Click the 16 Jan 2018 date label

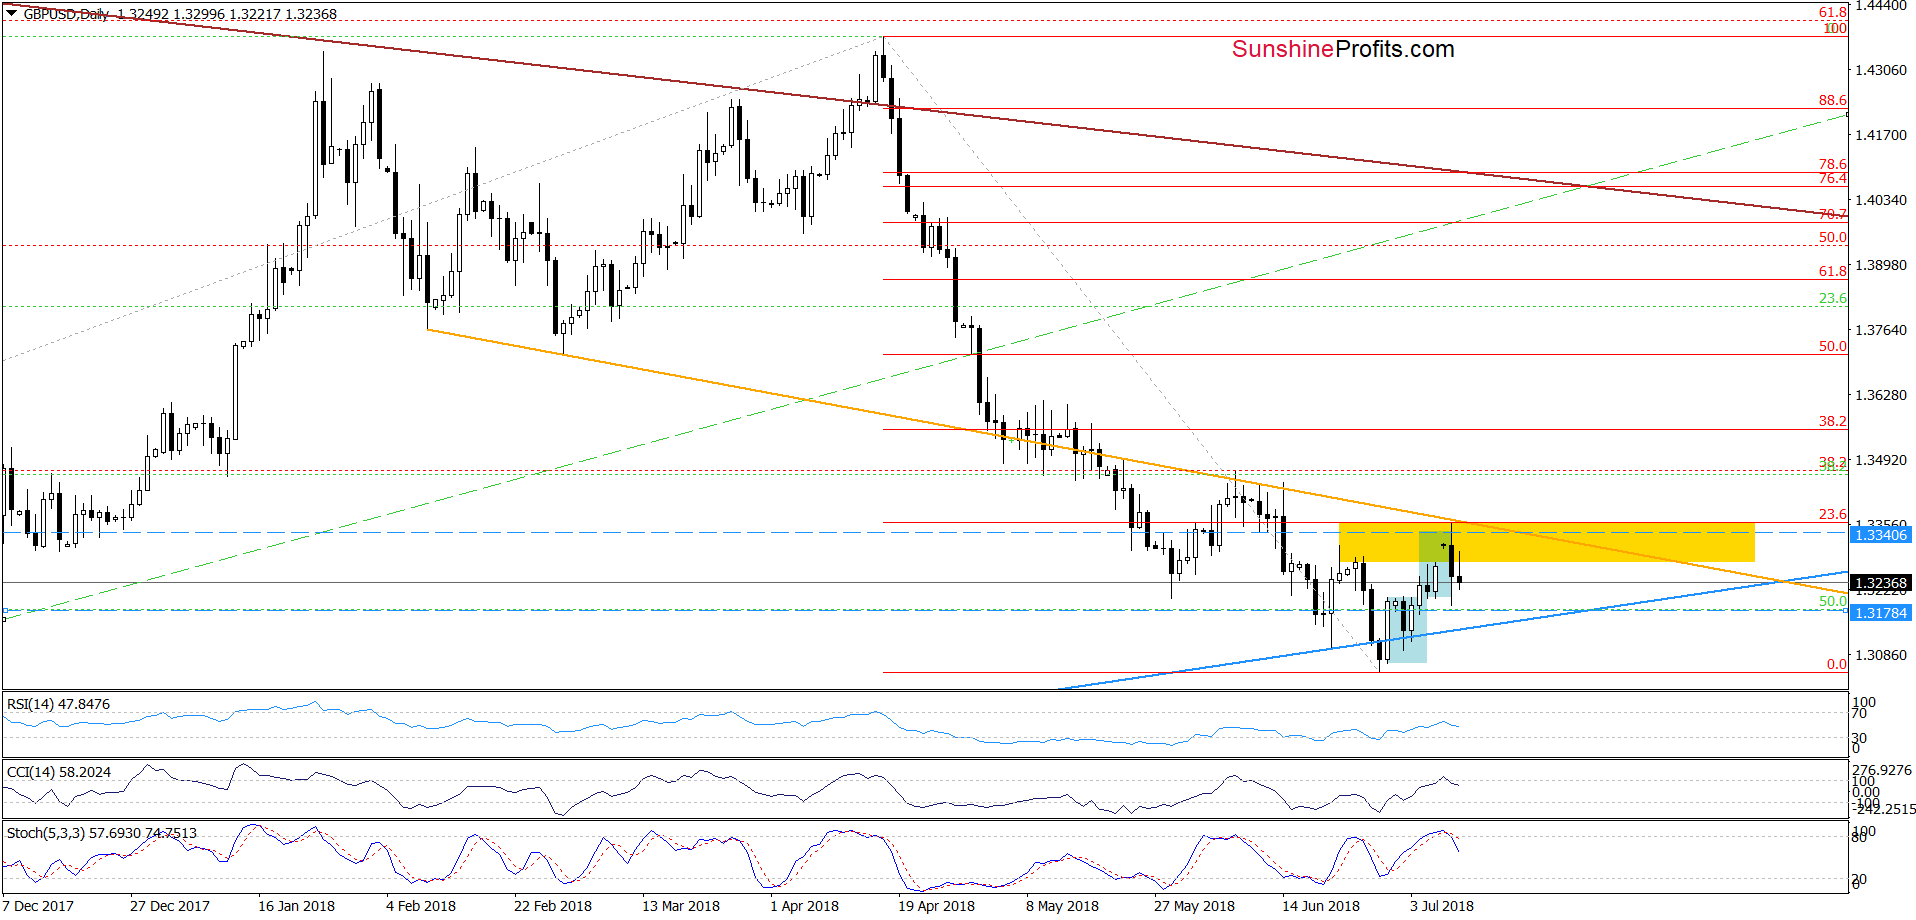(x=296, y=906)
